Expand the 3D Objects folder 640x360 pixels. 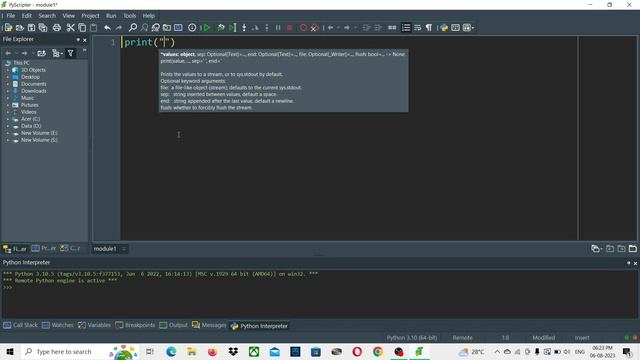[8, 70]
